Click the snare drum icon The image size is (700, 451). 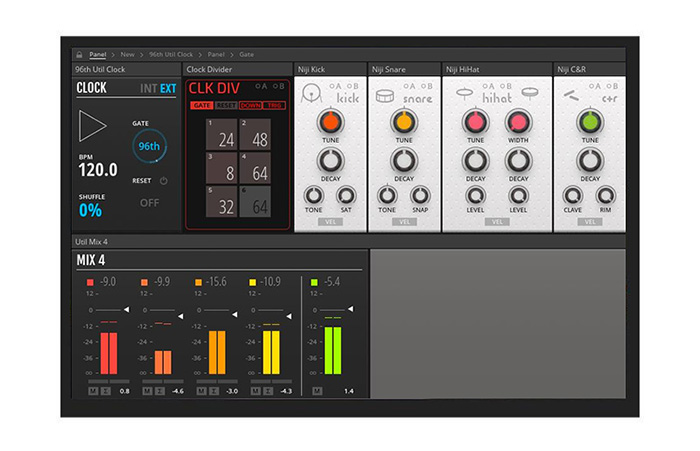coord(384,97)
